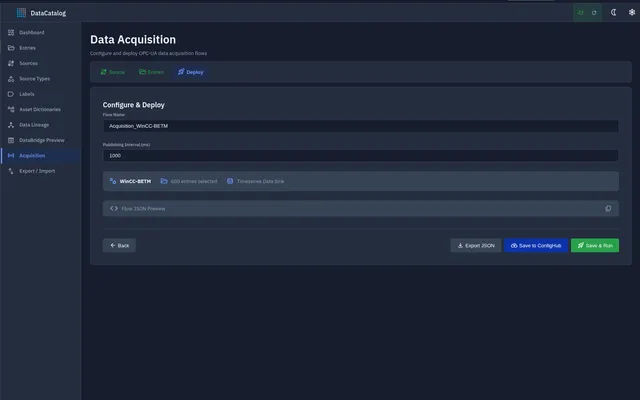The image size is (640, 400).
Task: Click the Export / Import sidebar icon
Action: pyautogui.click(x=11, y=171)
